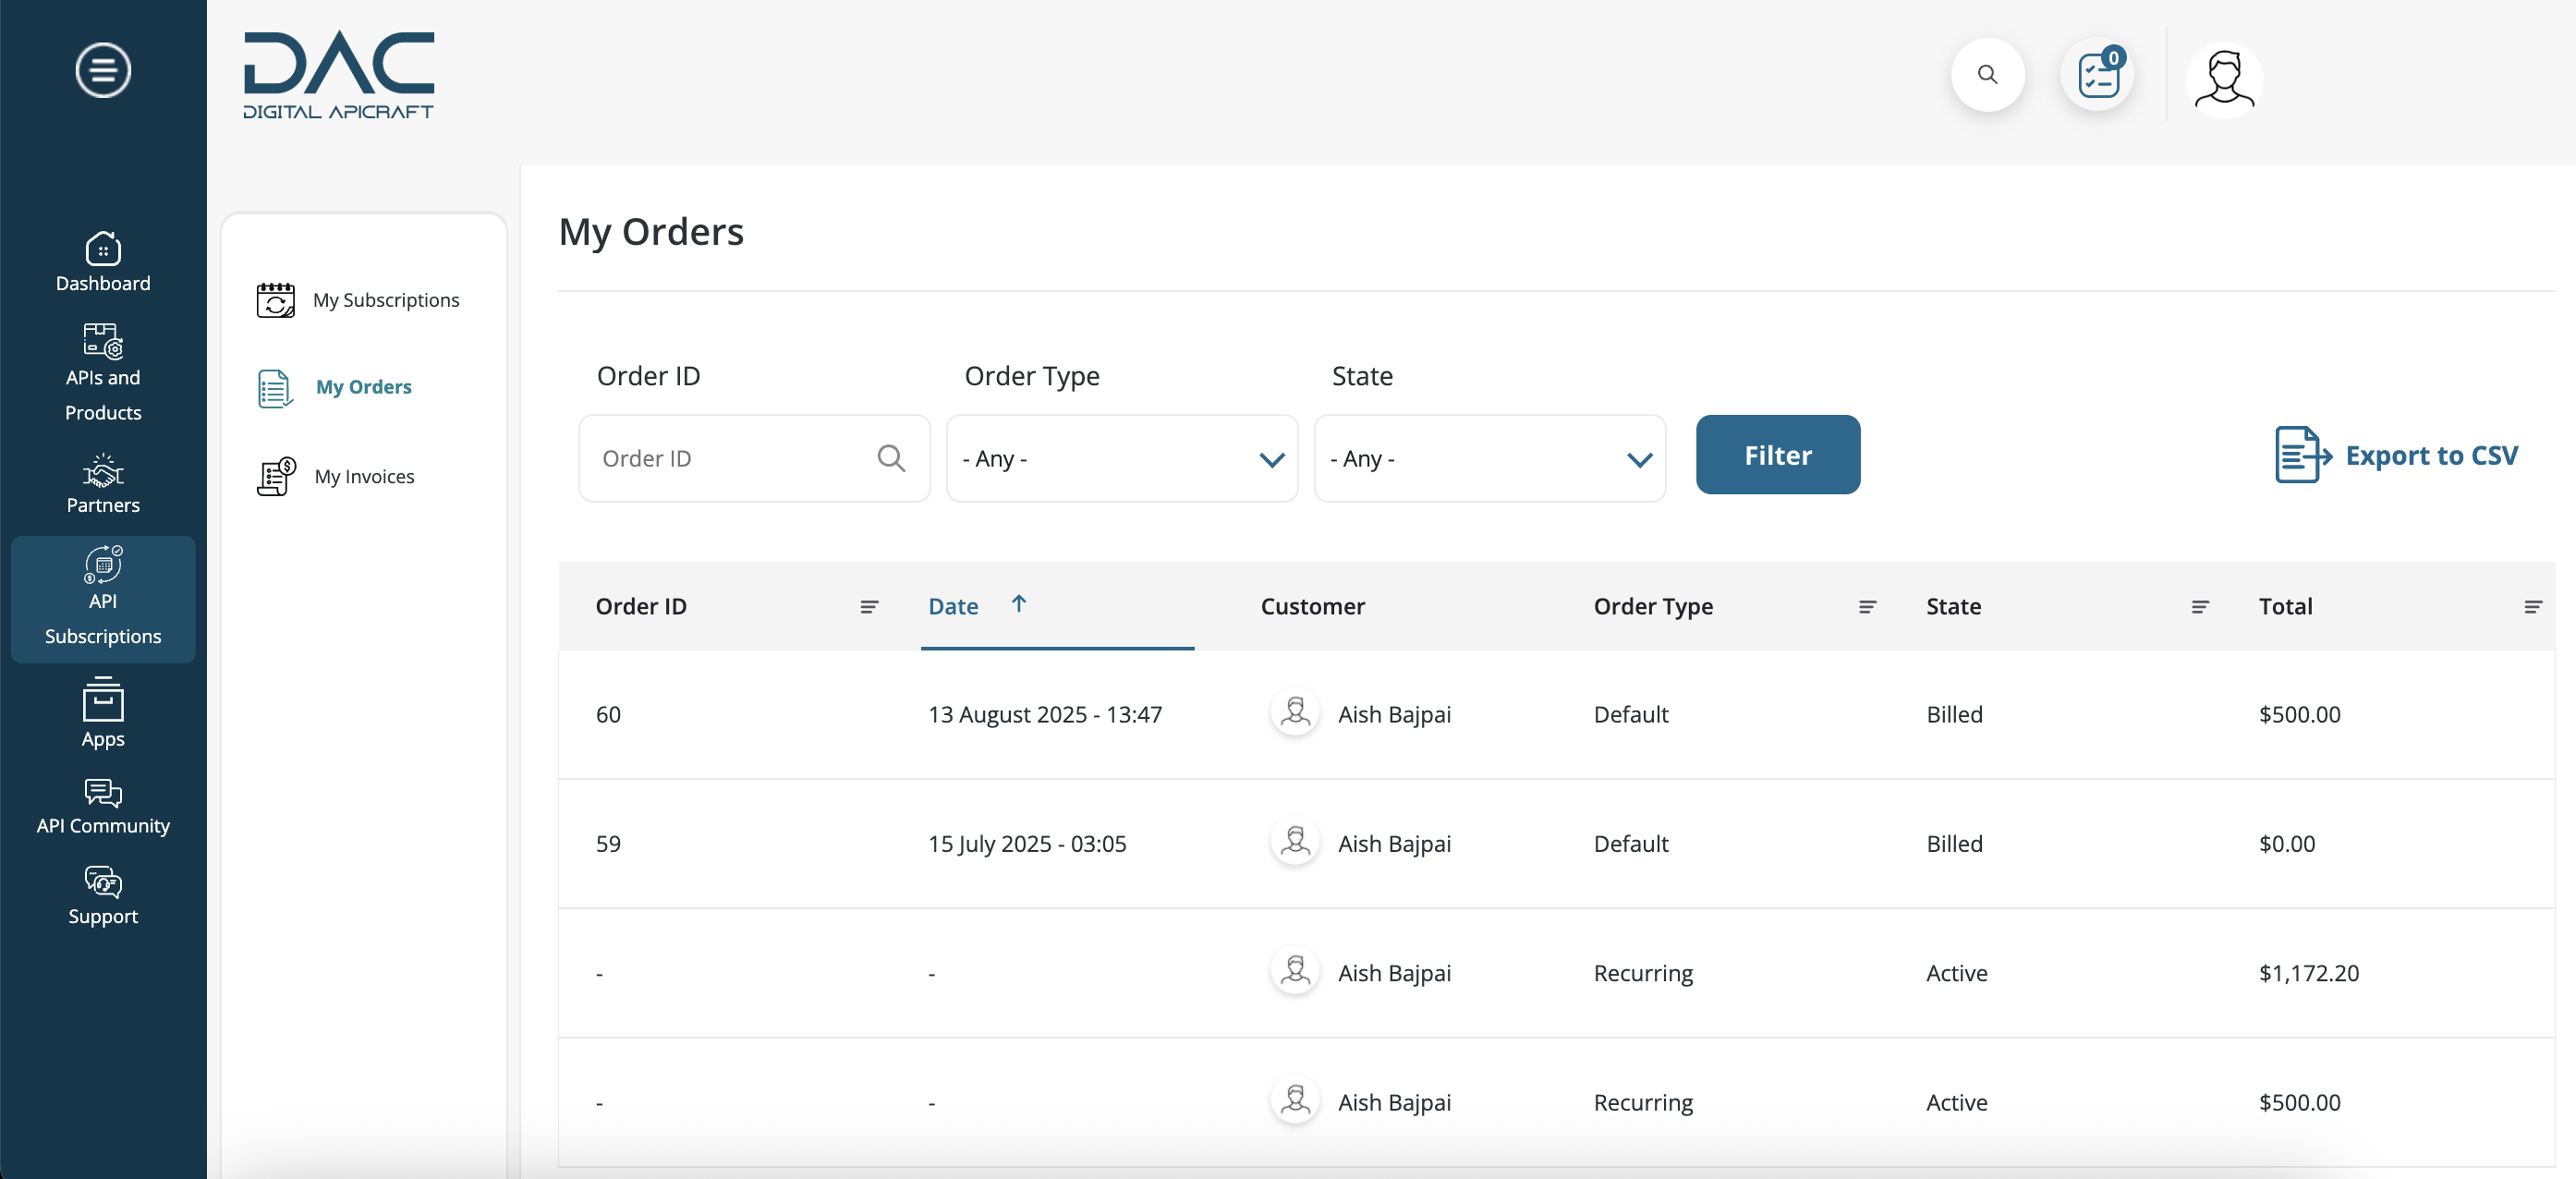Viewport: 2576px width, 1179px height.
Task: Select API Subscriptions in sidebar
Action: coord(103,598)
